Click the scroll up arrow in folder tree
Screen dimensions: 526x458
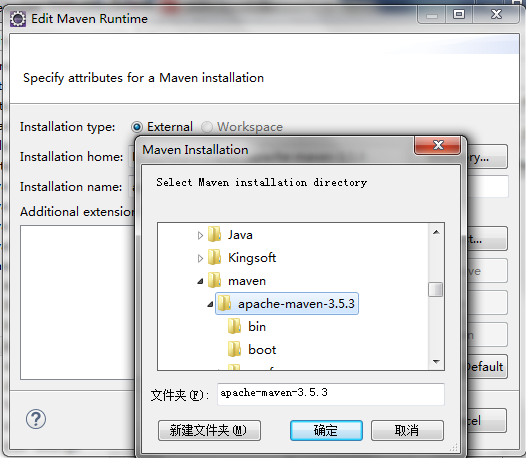click(x=436, y=232)
